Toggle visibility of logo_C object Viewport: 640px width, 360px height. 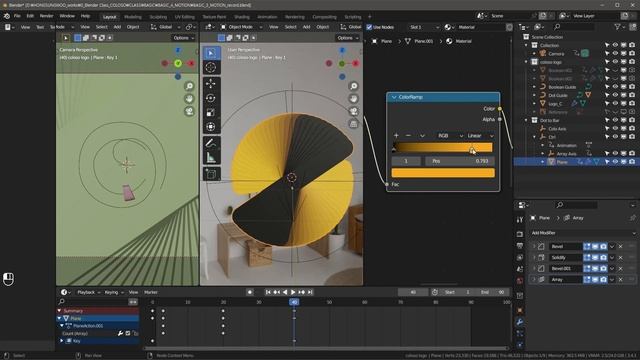[615, 104]
